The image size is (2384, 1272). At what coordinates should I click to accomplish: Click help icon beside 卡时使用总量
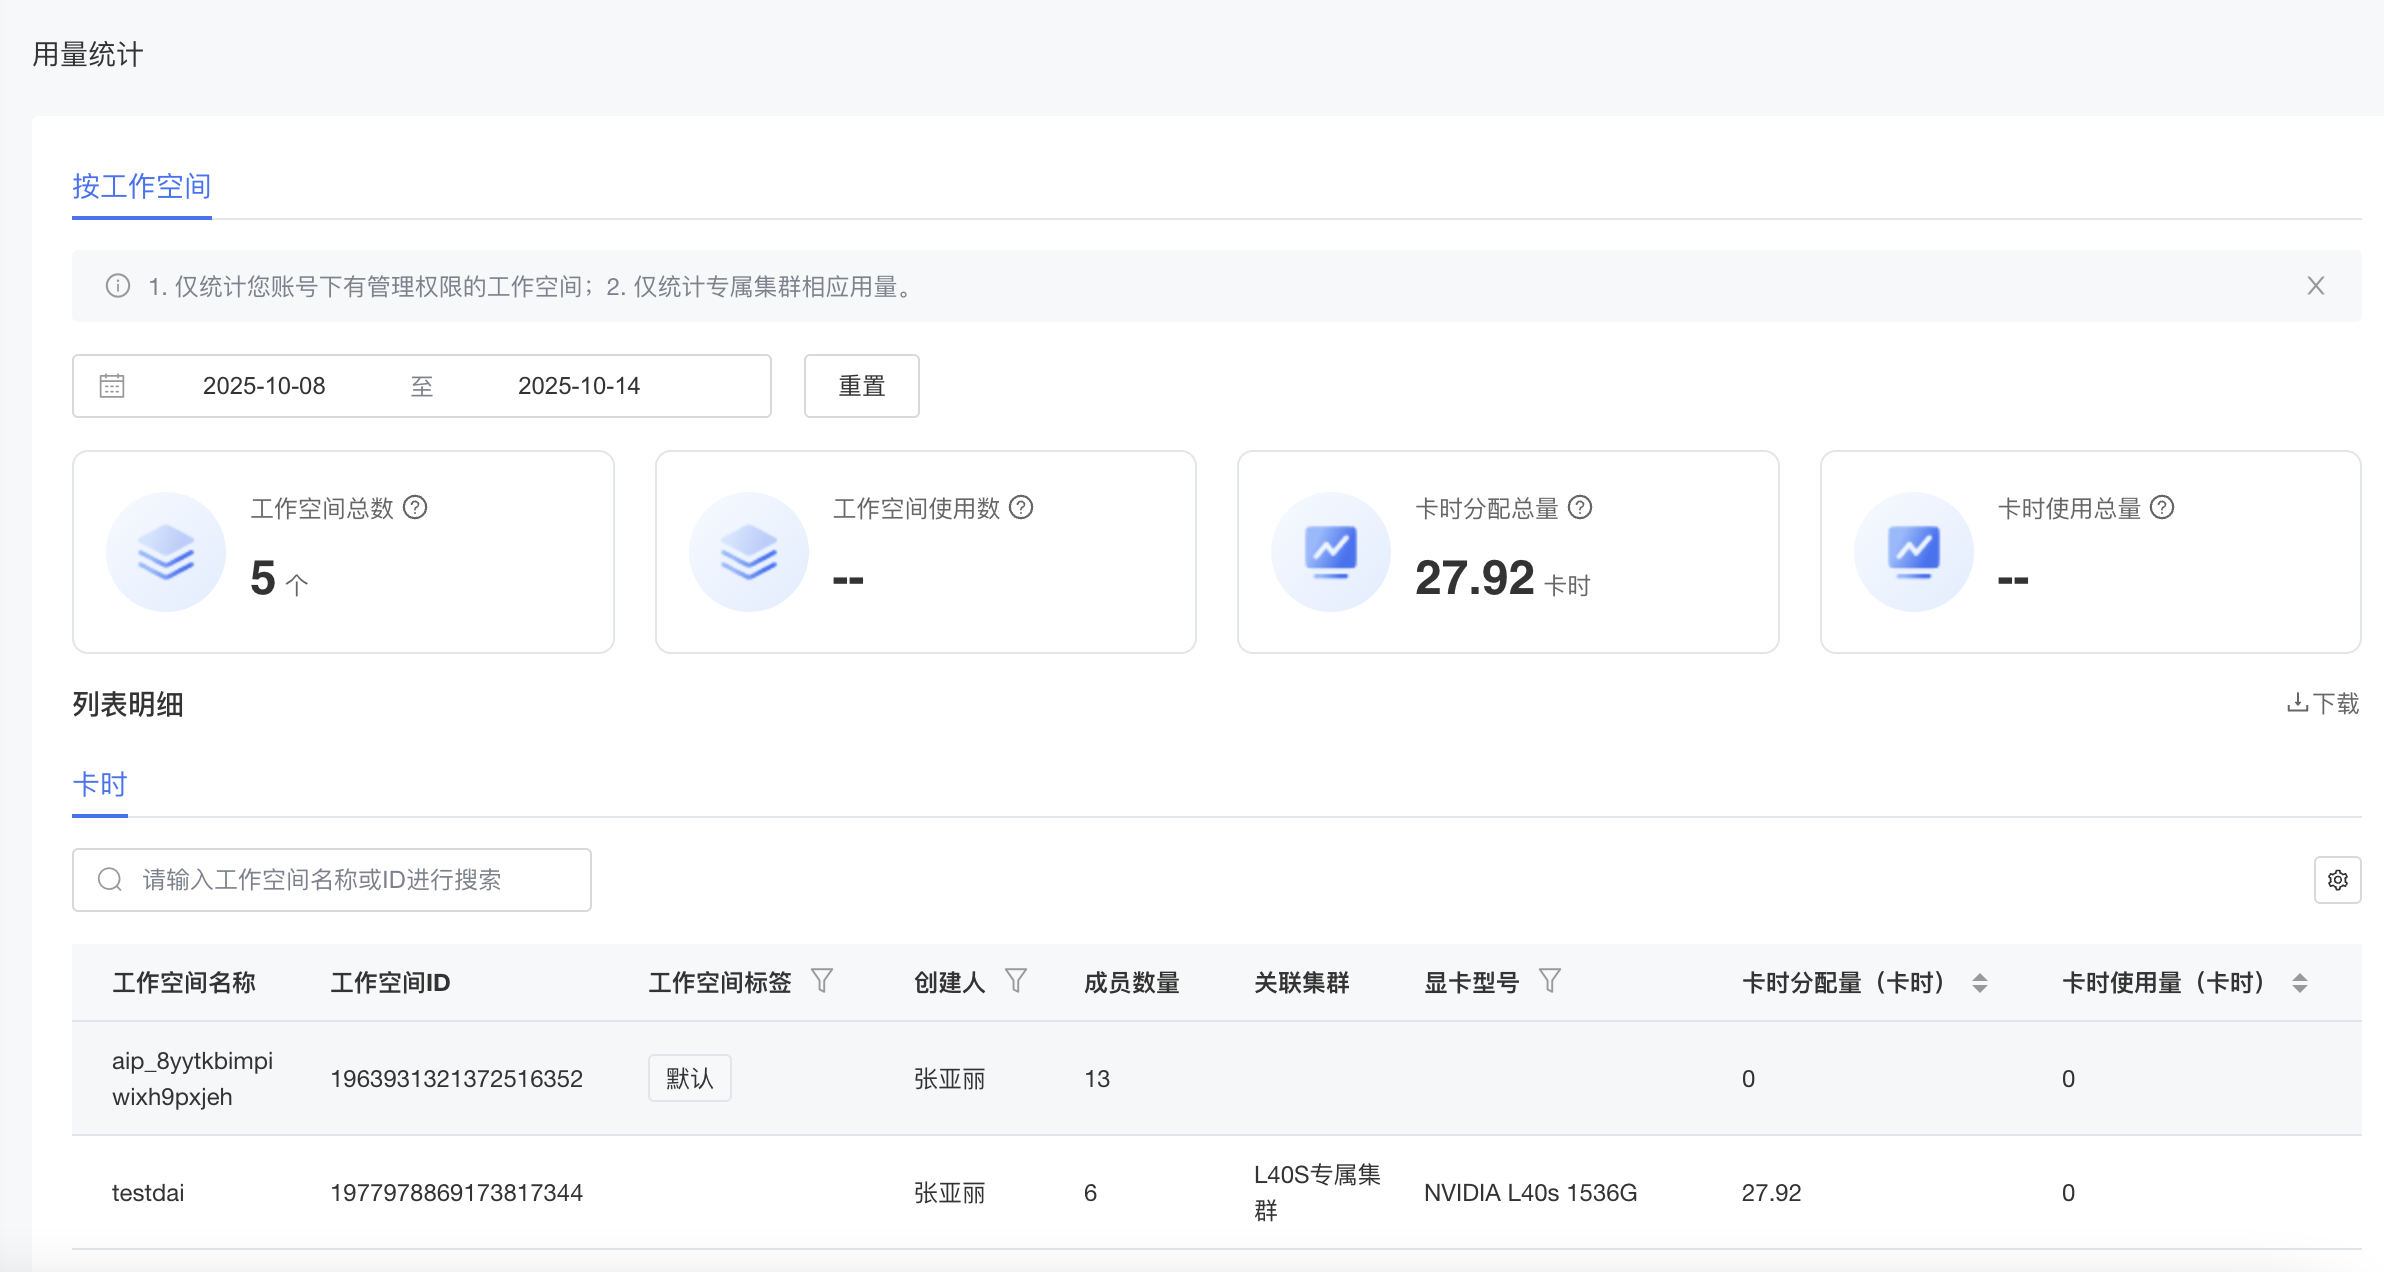(2162, 508)
